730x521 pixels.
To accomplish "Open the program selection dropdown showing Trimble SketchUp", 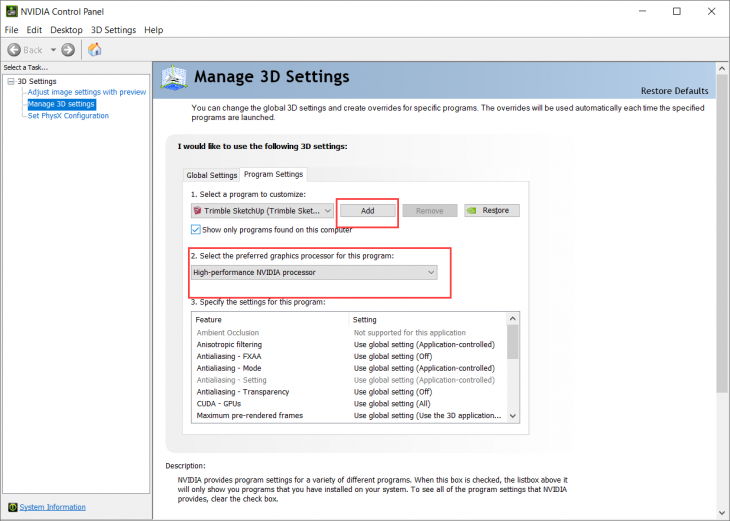I will tap(263, 211).
